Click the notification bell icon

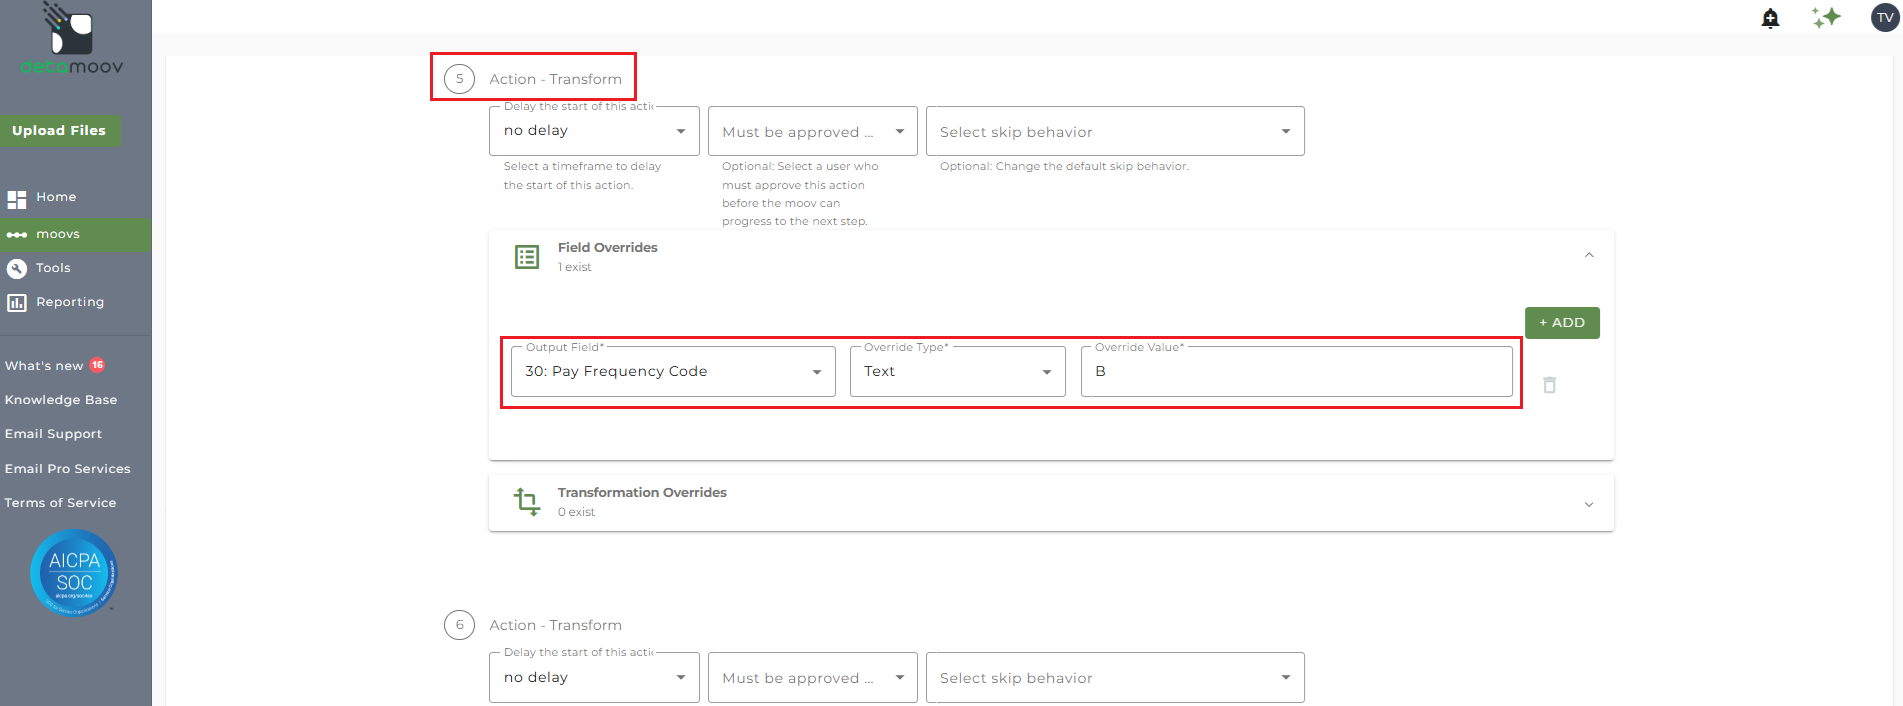1770,18
